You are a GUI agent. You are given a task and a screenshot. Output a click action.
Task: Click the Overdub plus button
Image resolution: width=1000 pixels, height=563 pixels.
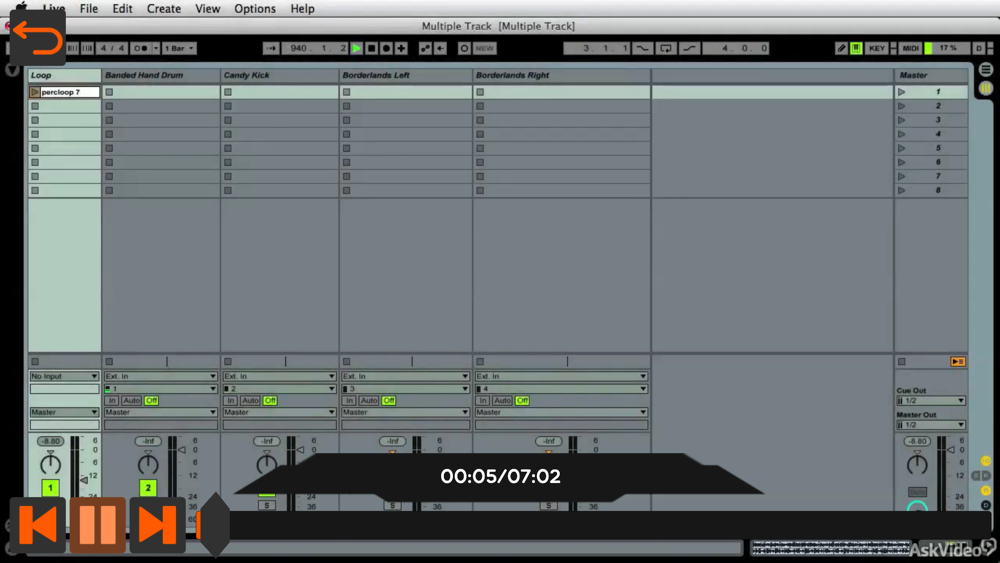pyautogui.click(x=401, y=48)
